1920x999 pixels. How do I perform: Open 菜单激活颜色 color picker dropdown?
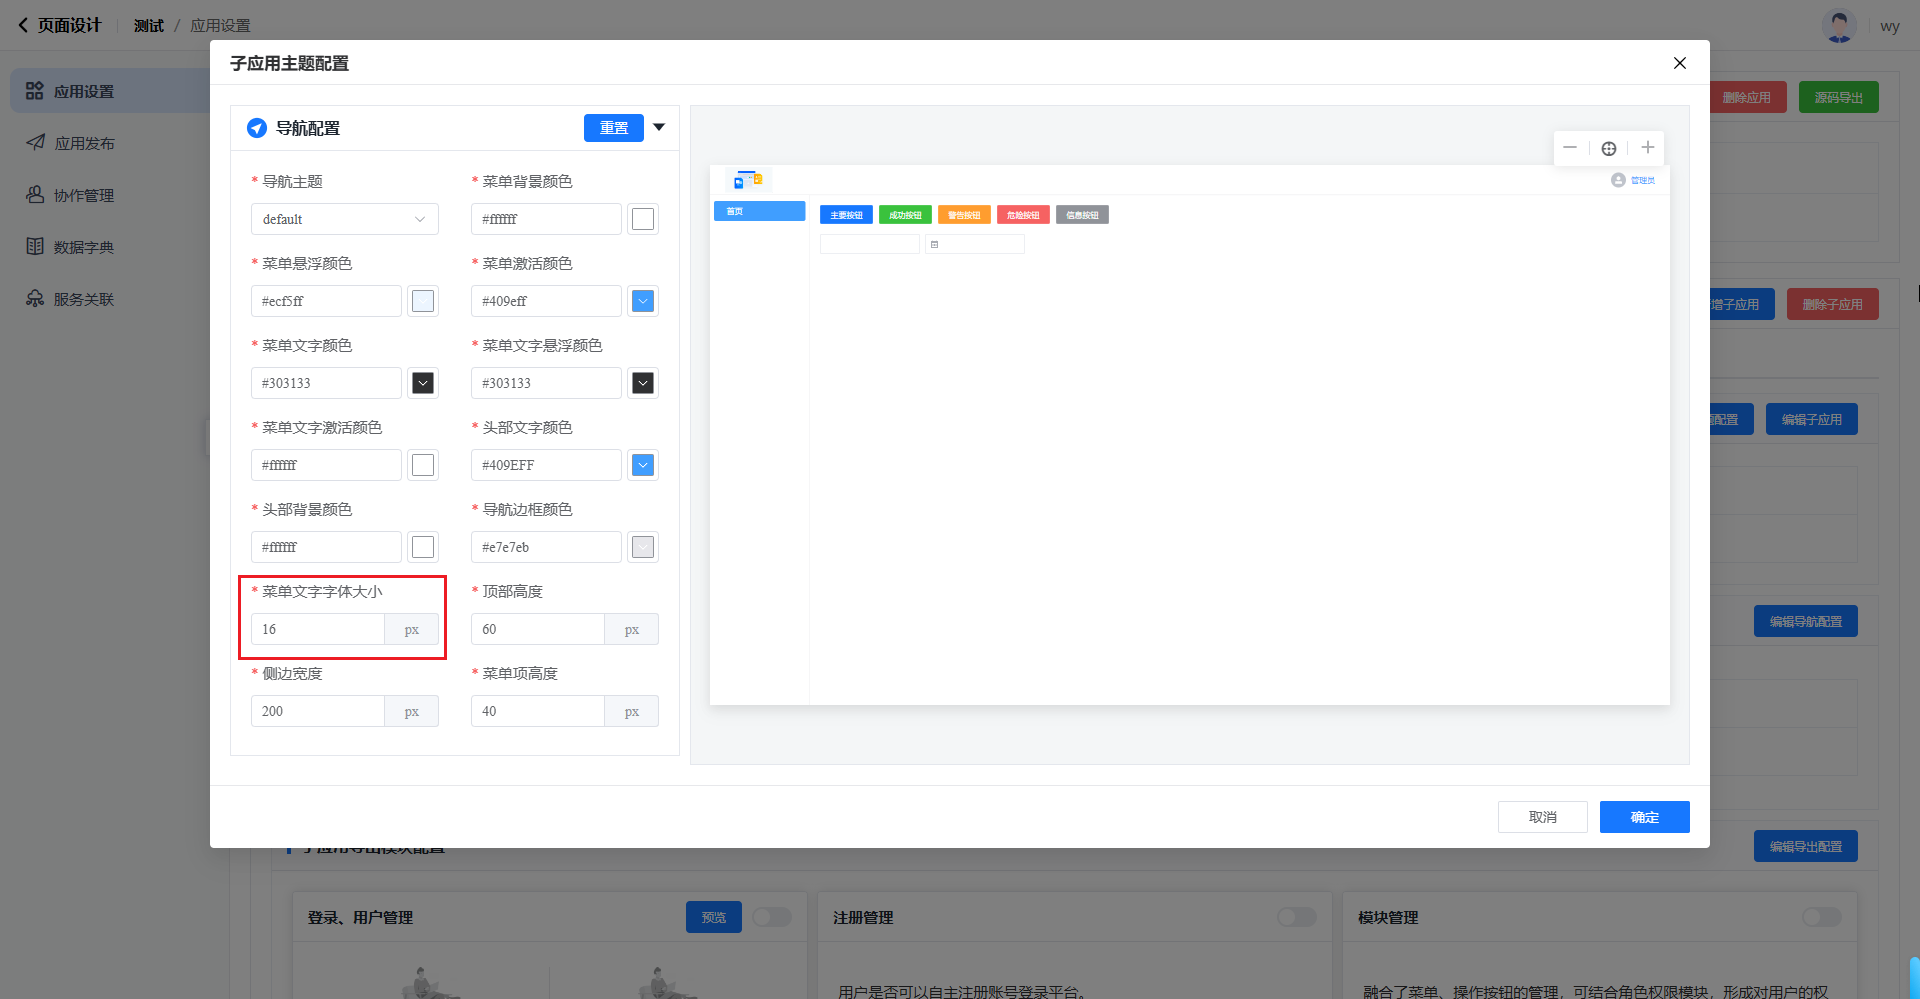tap(643, 301)
